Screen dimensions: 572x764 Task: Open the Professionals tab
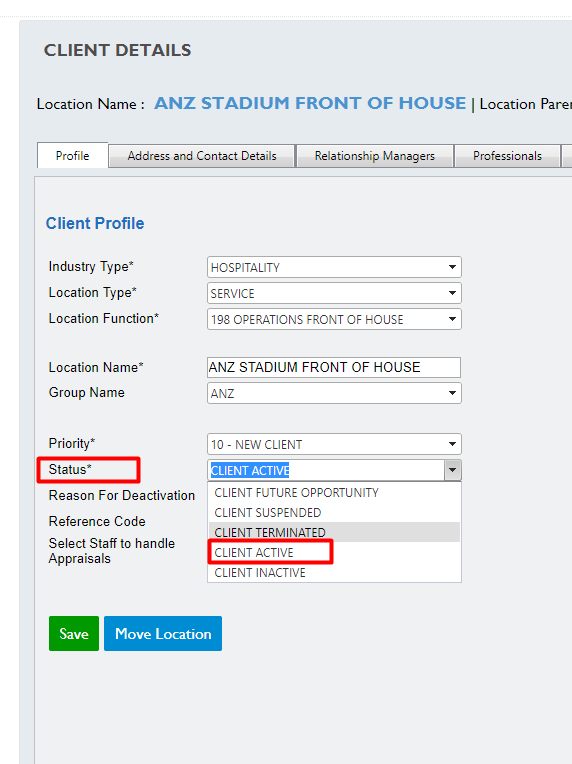click(507, 156)
